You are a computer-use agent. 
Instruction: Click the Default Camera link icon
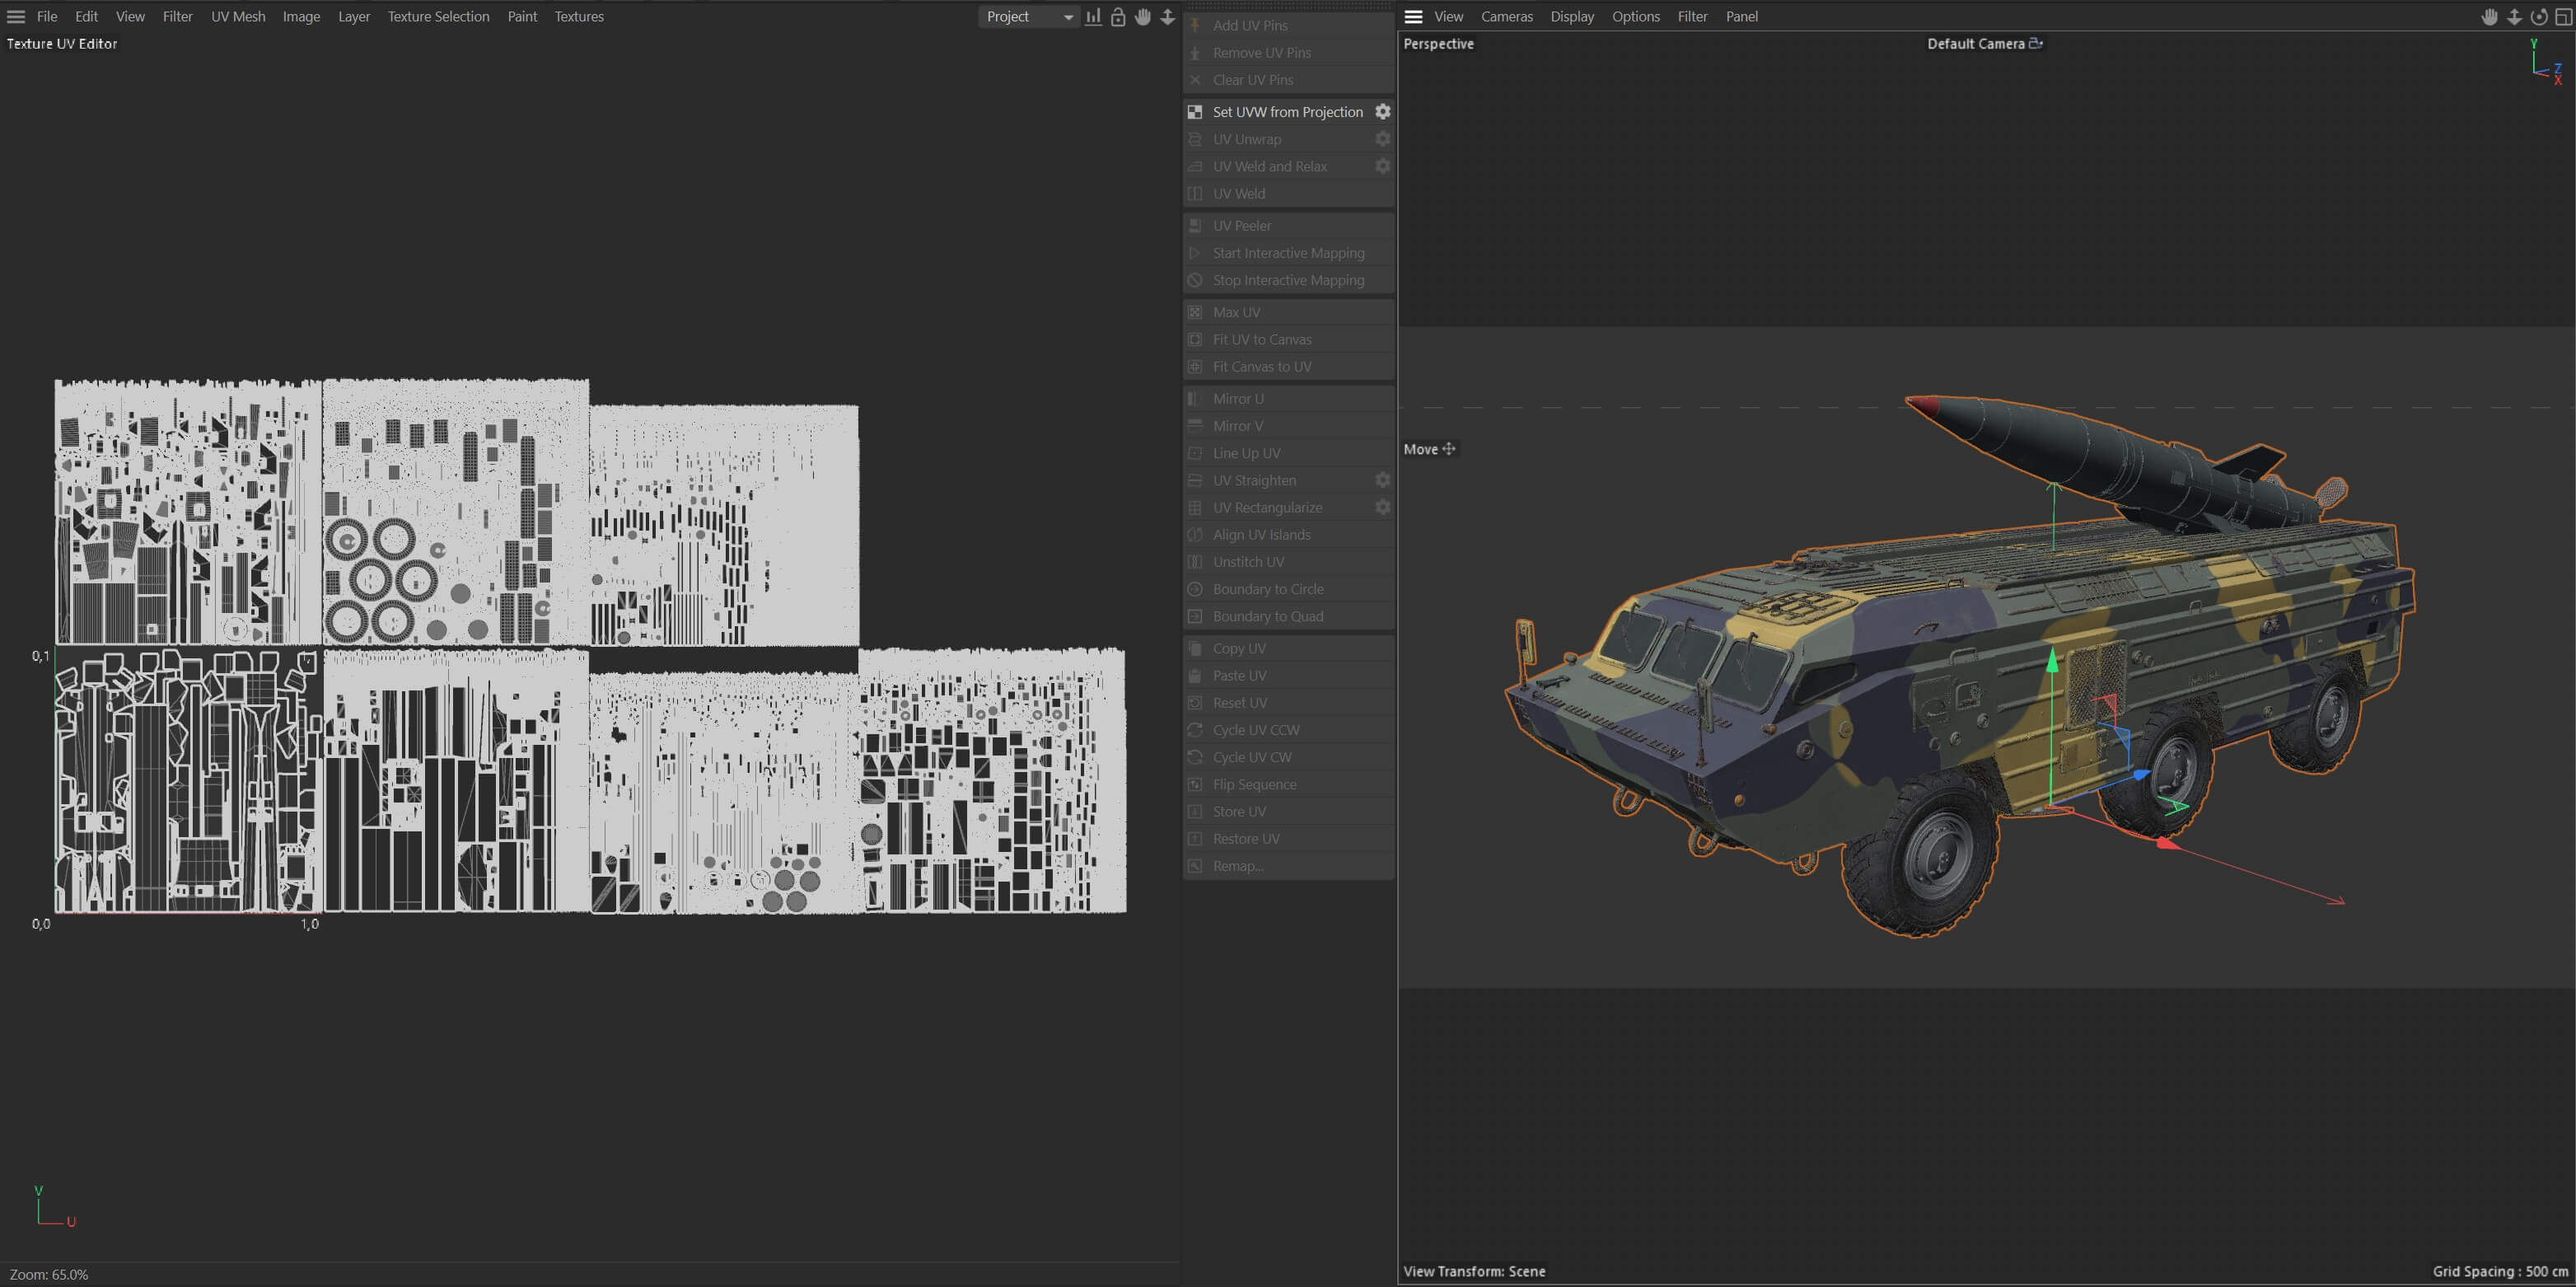(2035, 43)
